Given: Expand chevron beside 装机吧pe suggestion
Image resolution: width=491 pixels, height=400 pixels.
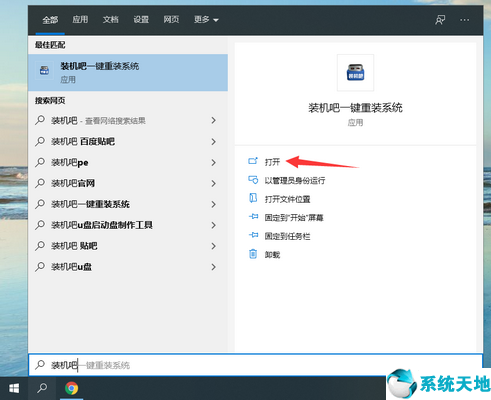Looking at the screenshot, I should pyautogui.click(x=214, y=163).
